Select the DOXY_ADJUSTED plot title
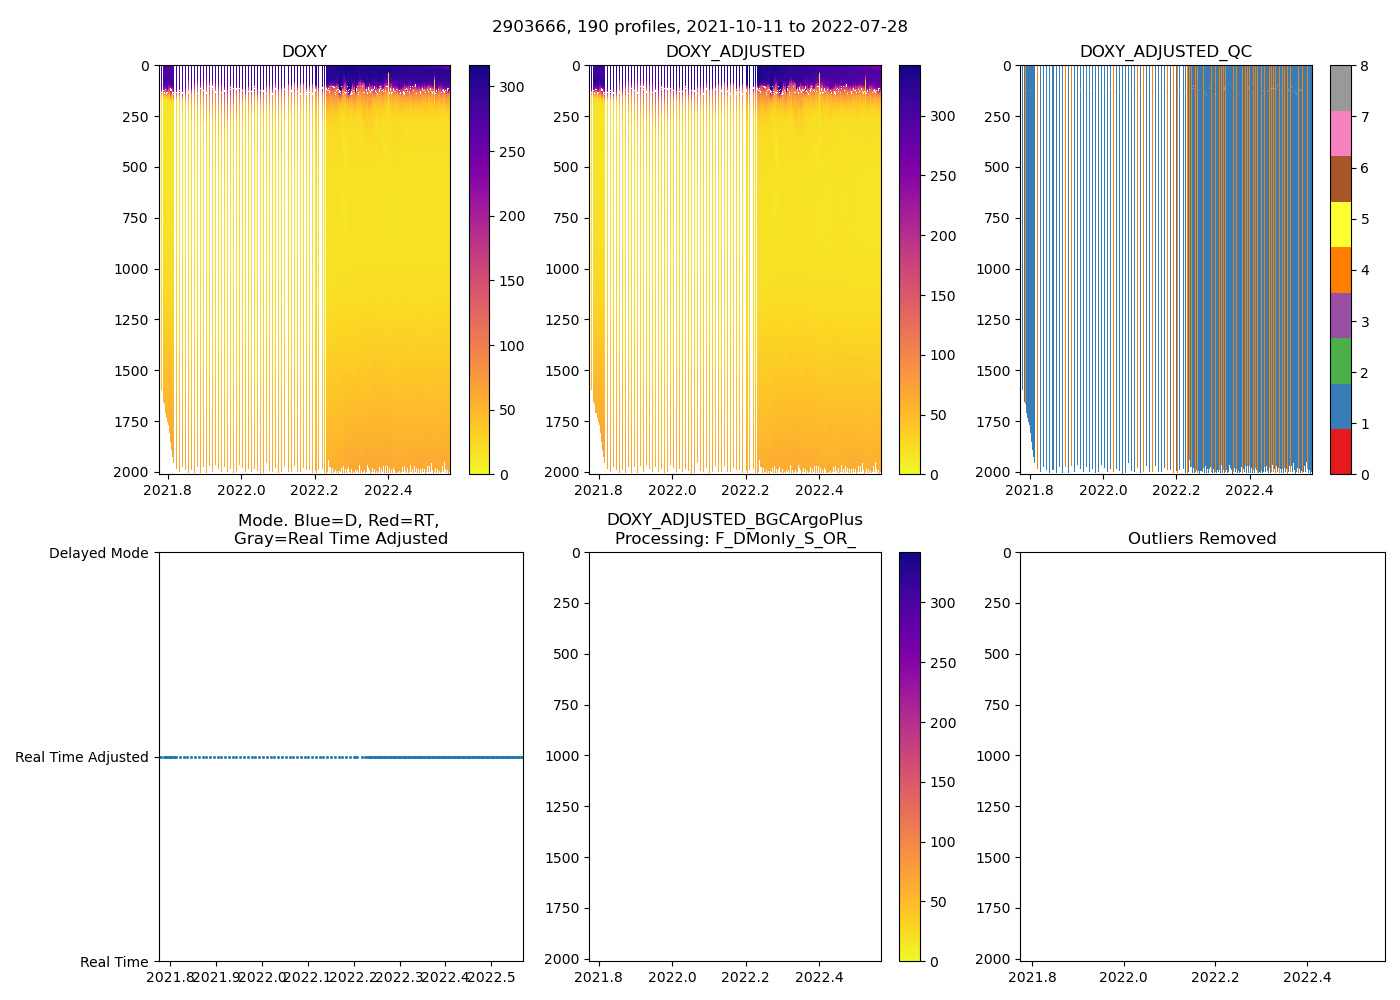Viewport: 1400px width, 1000px height. pos(735,52)
